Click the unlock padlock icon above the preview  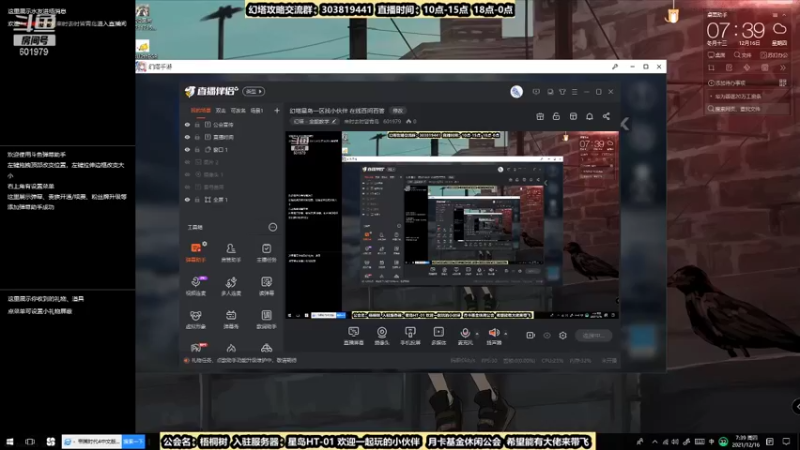click(x=556, y=116)
